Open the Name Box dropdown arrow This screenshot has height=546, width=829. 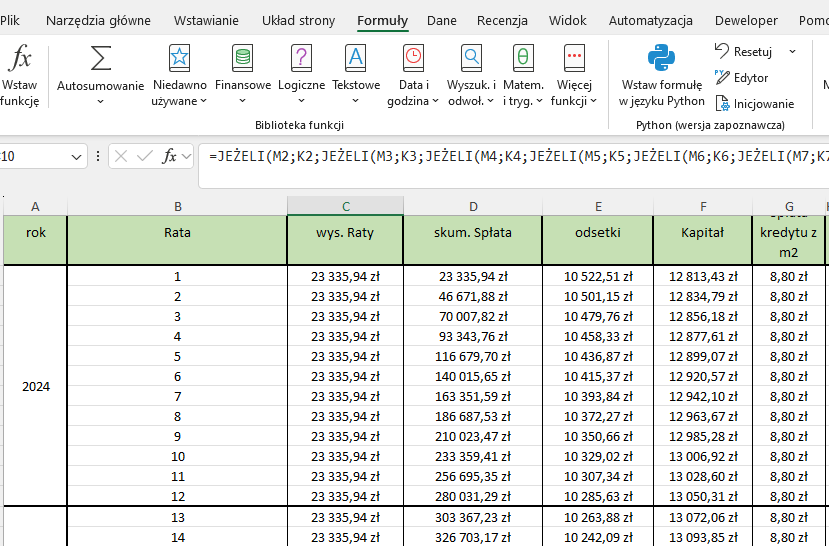[x=76, y=157]
